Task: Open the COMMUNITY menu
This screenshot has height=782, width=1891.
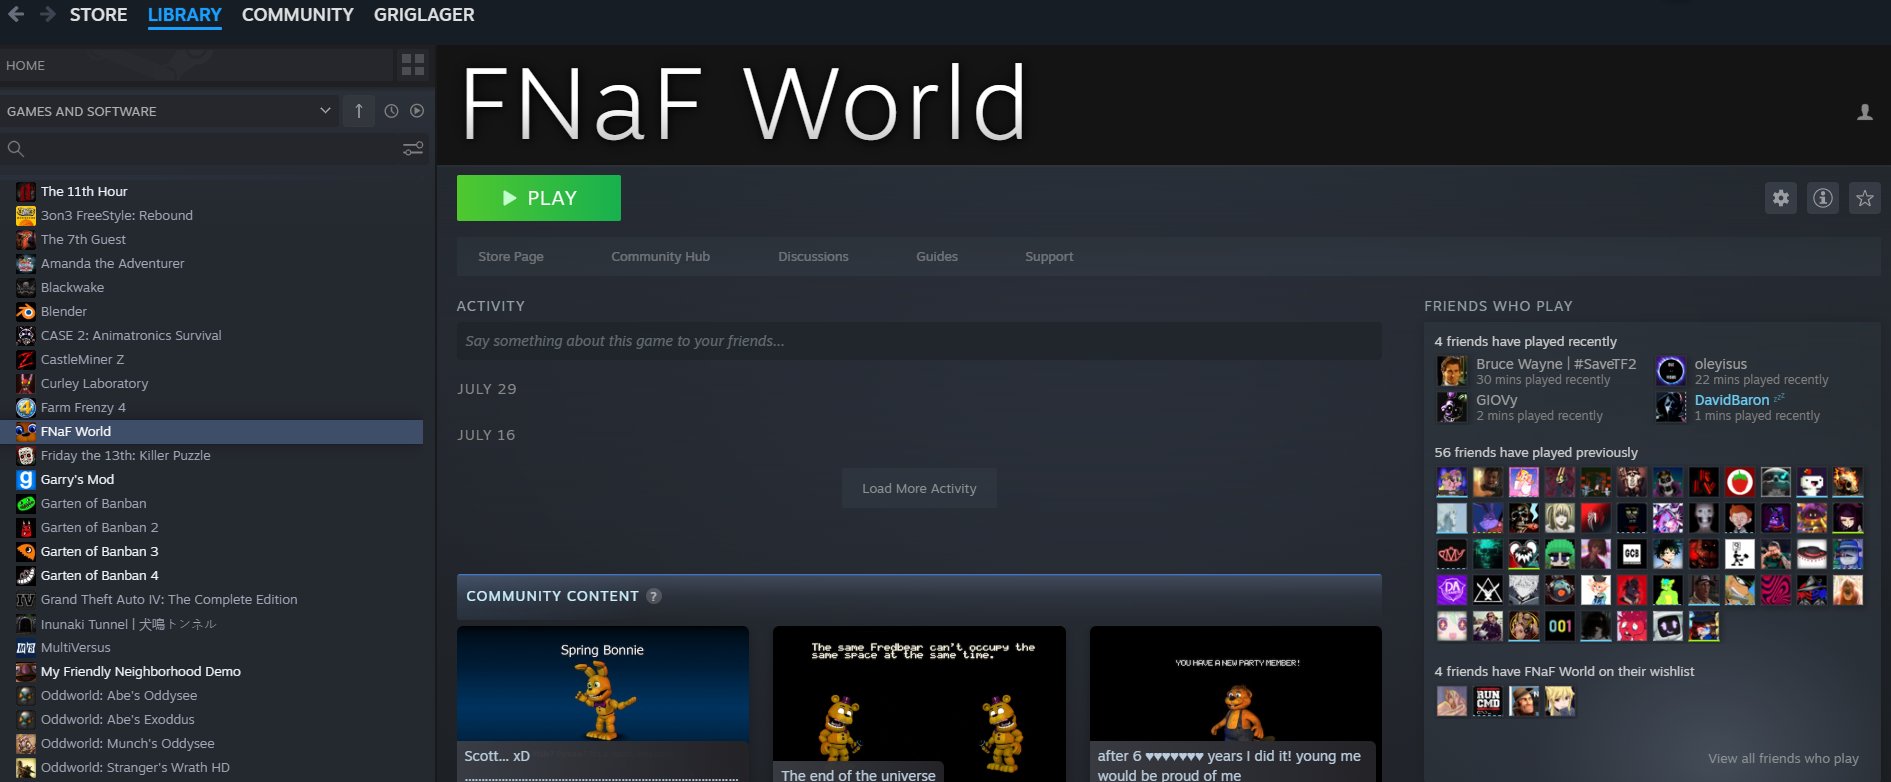Action: [298, 15]
